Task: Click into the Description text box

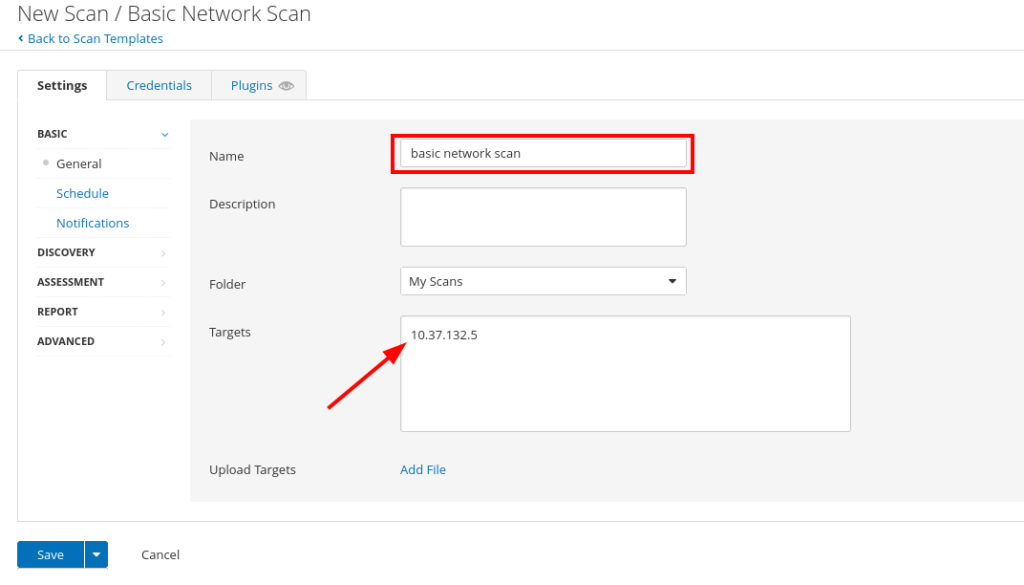Action: click(x=543, y=217)
